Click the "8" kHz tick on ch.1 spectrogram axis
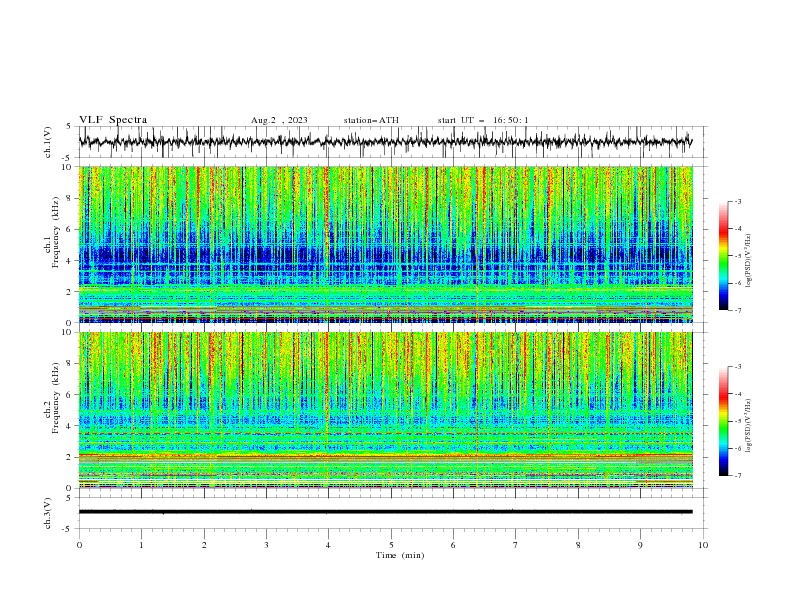 [70, 198]
